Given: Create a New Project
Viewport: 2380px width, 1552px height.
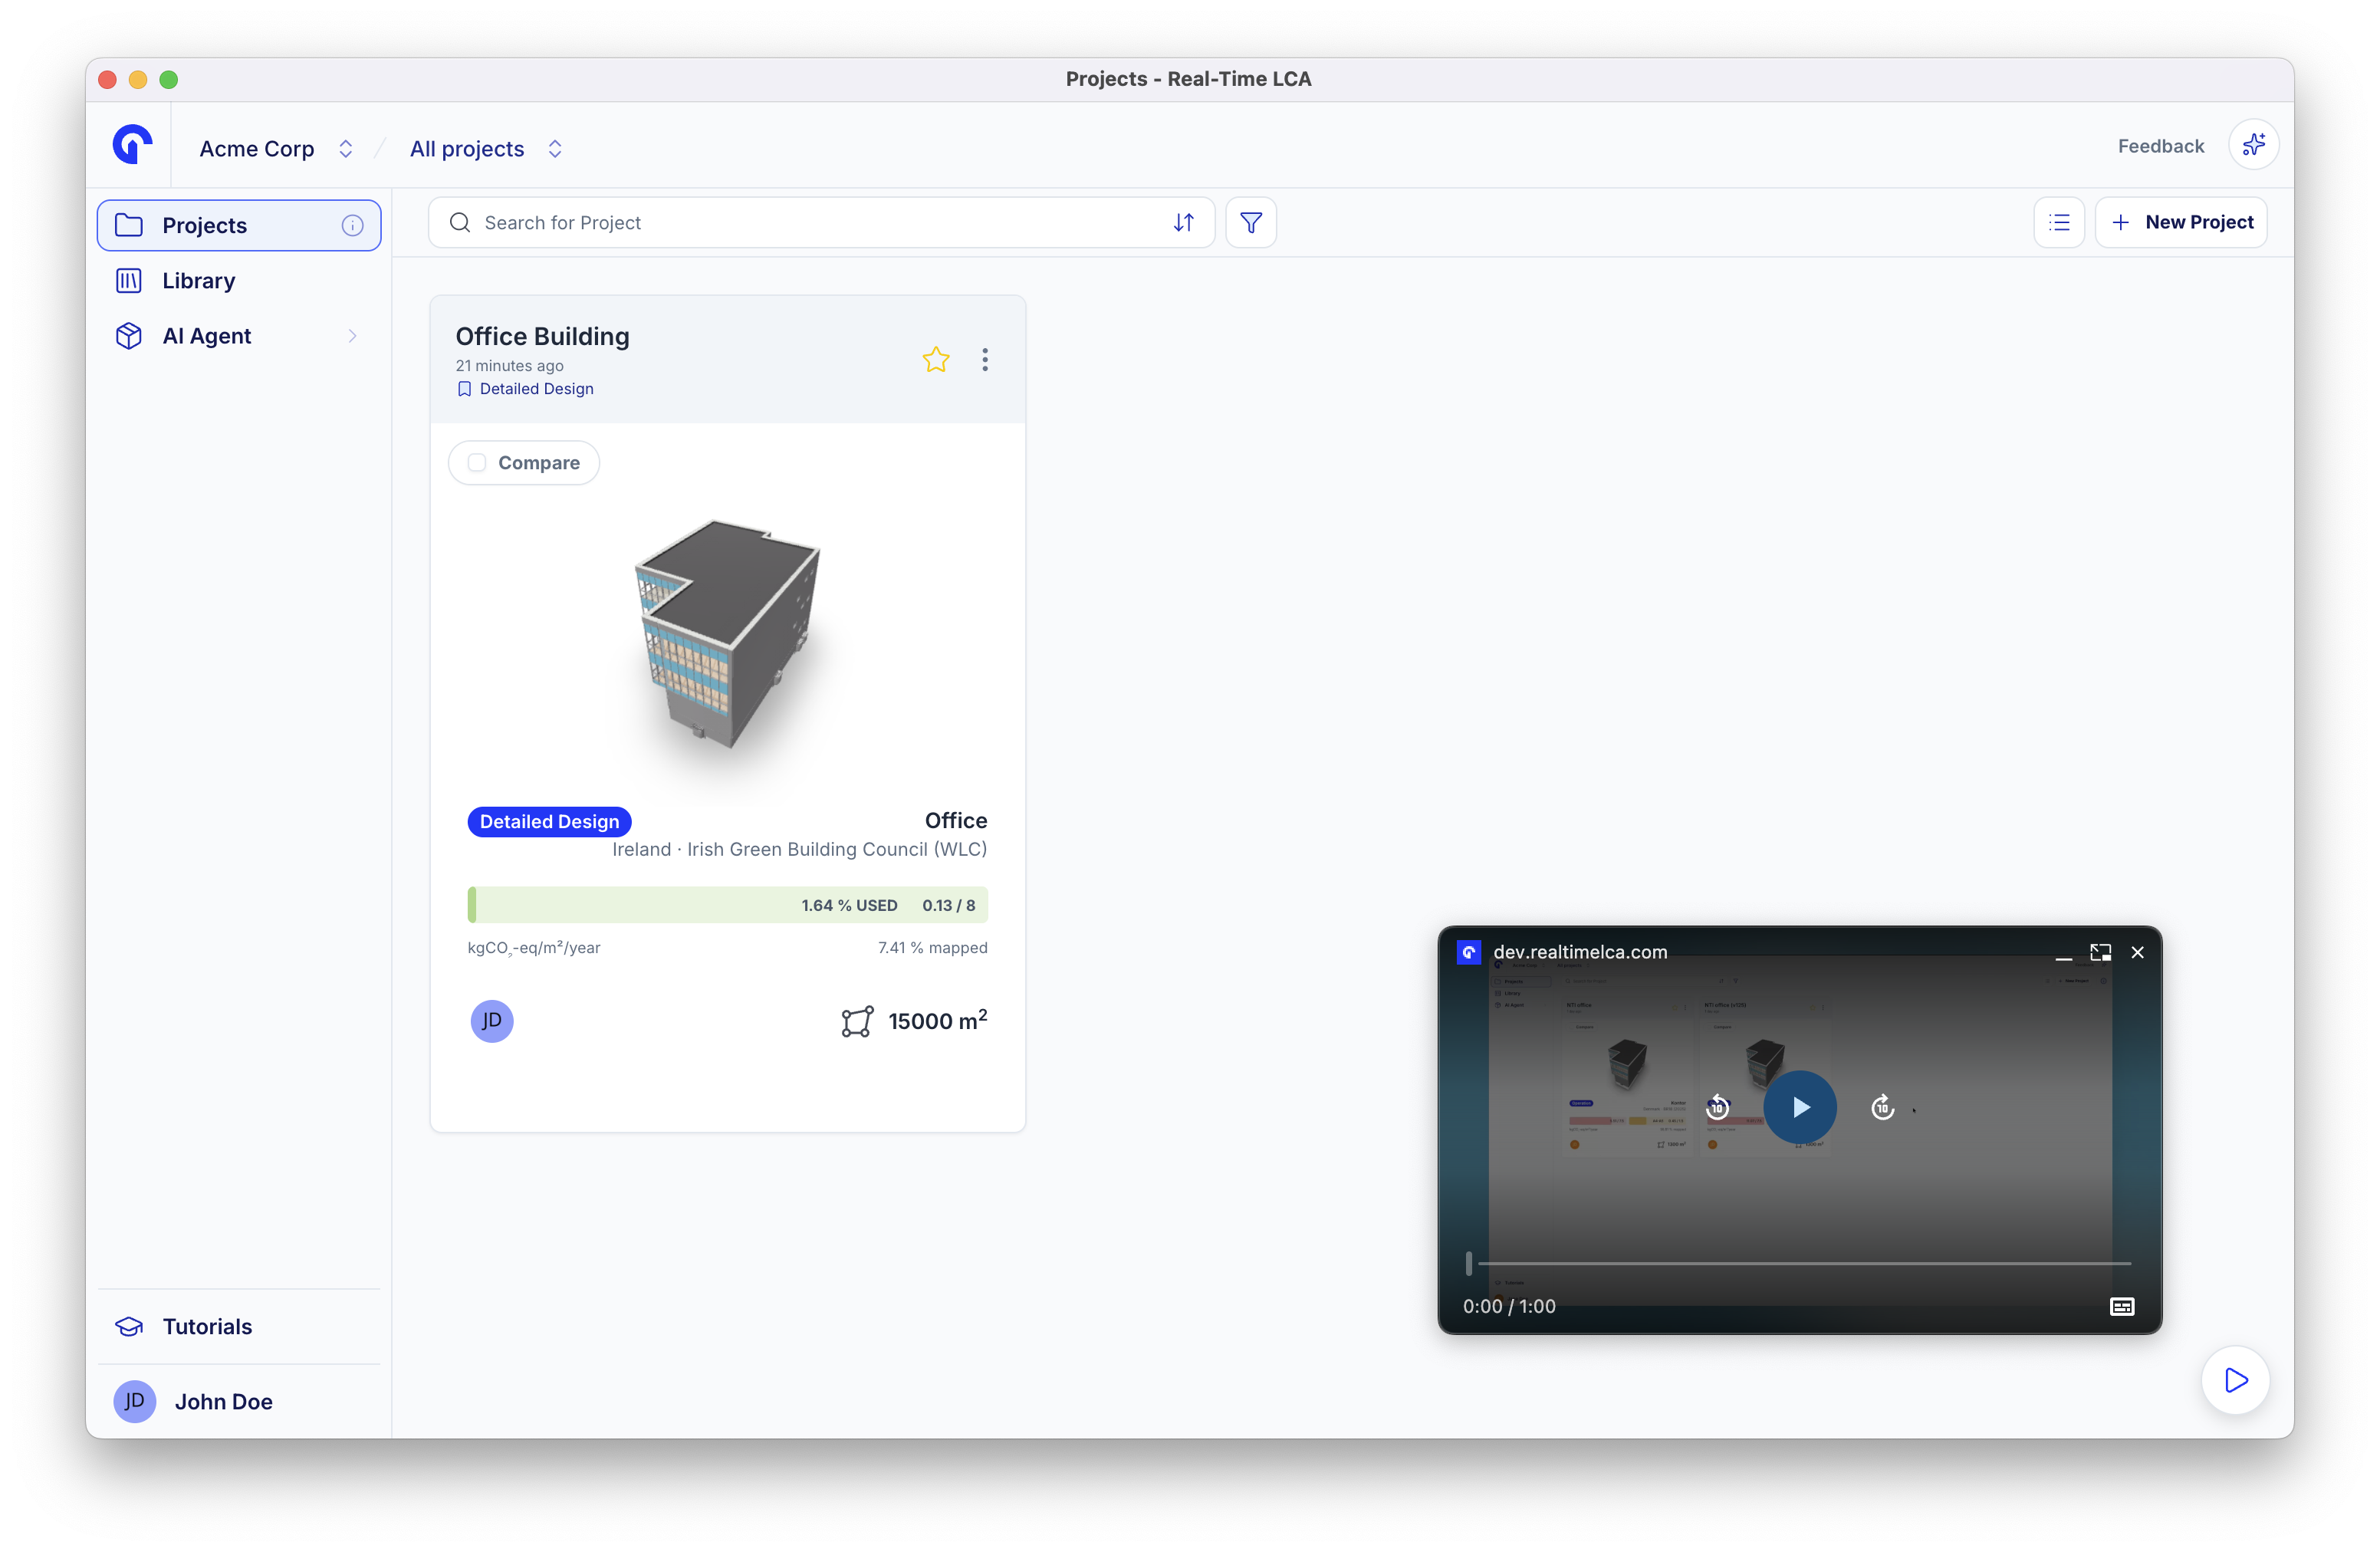Looking at the screenshot, I should (x=2181, y=222).
